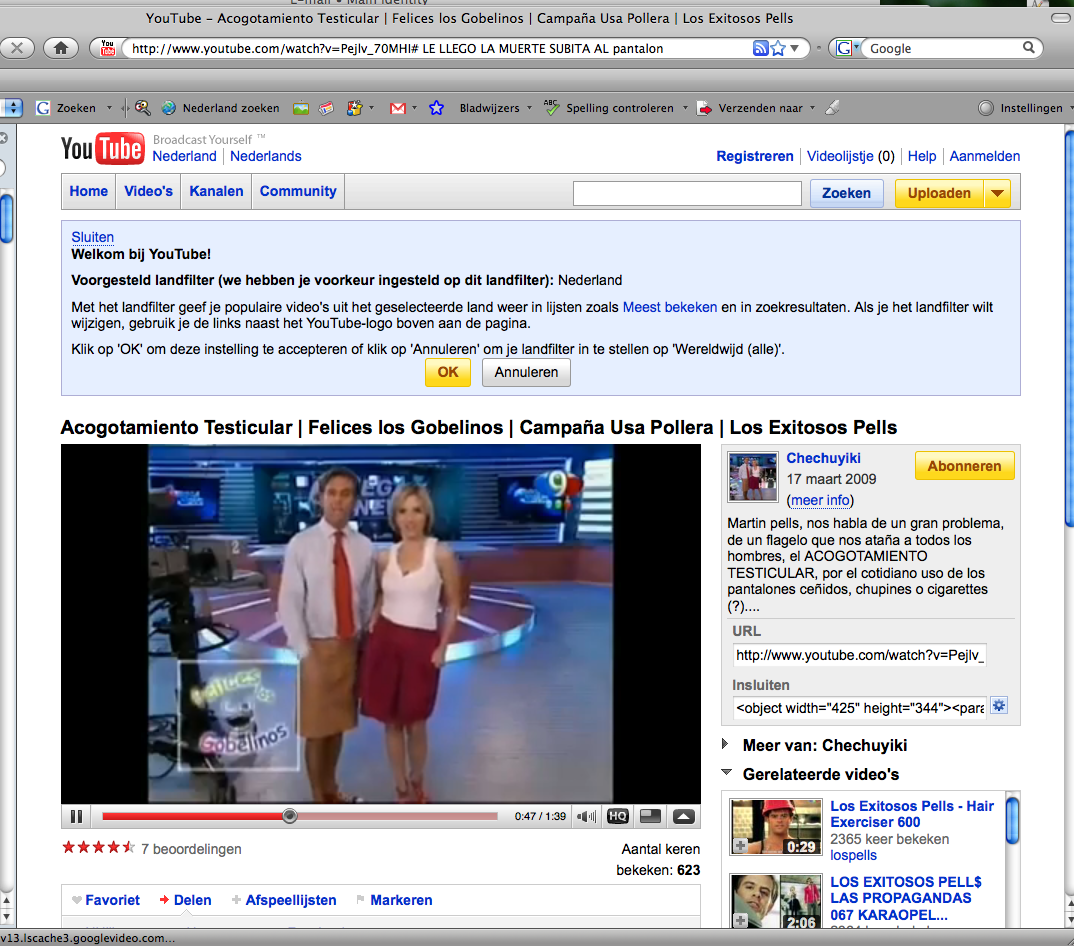Mute the video with the speaker icon
Screen dimensions: 1074x946
[586, 816]
